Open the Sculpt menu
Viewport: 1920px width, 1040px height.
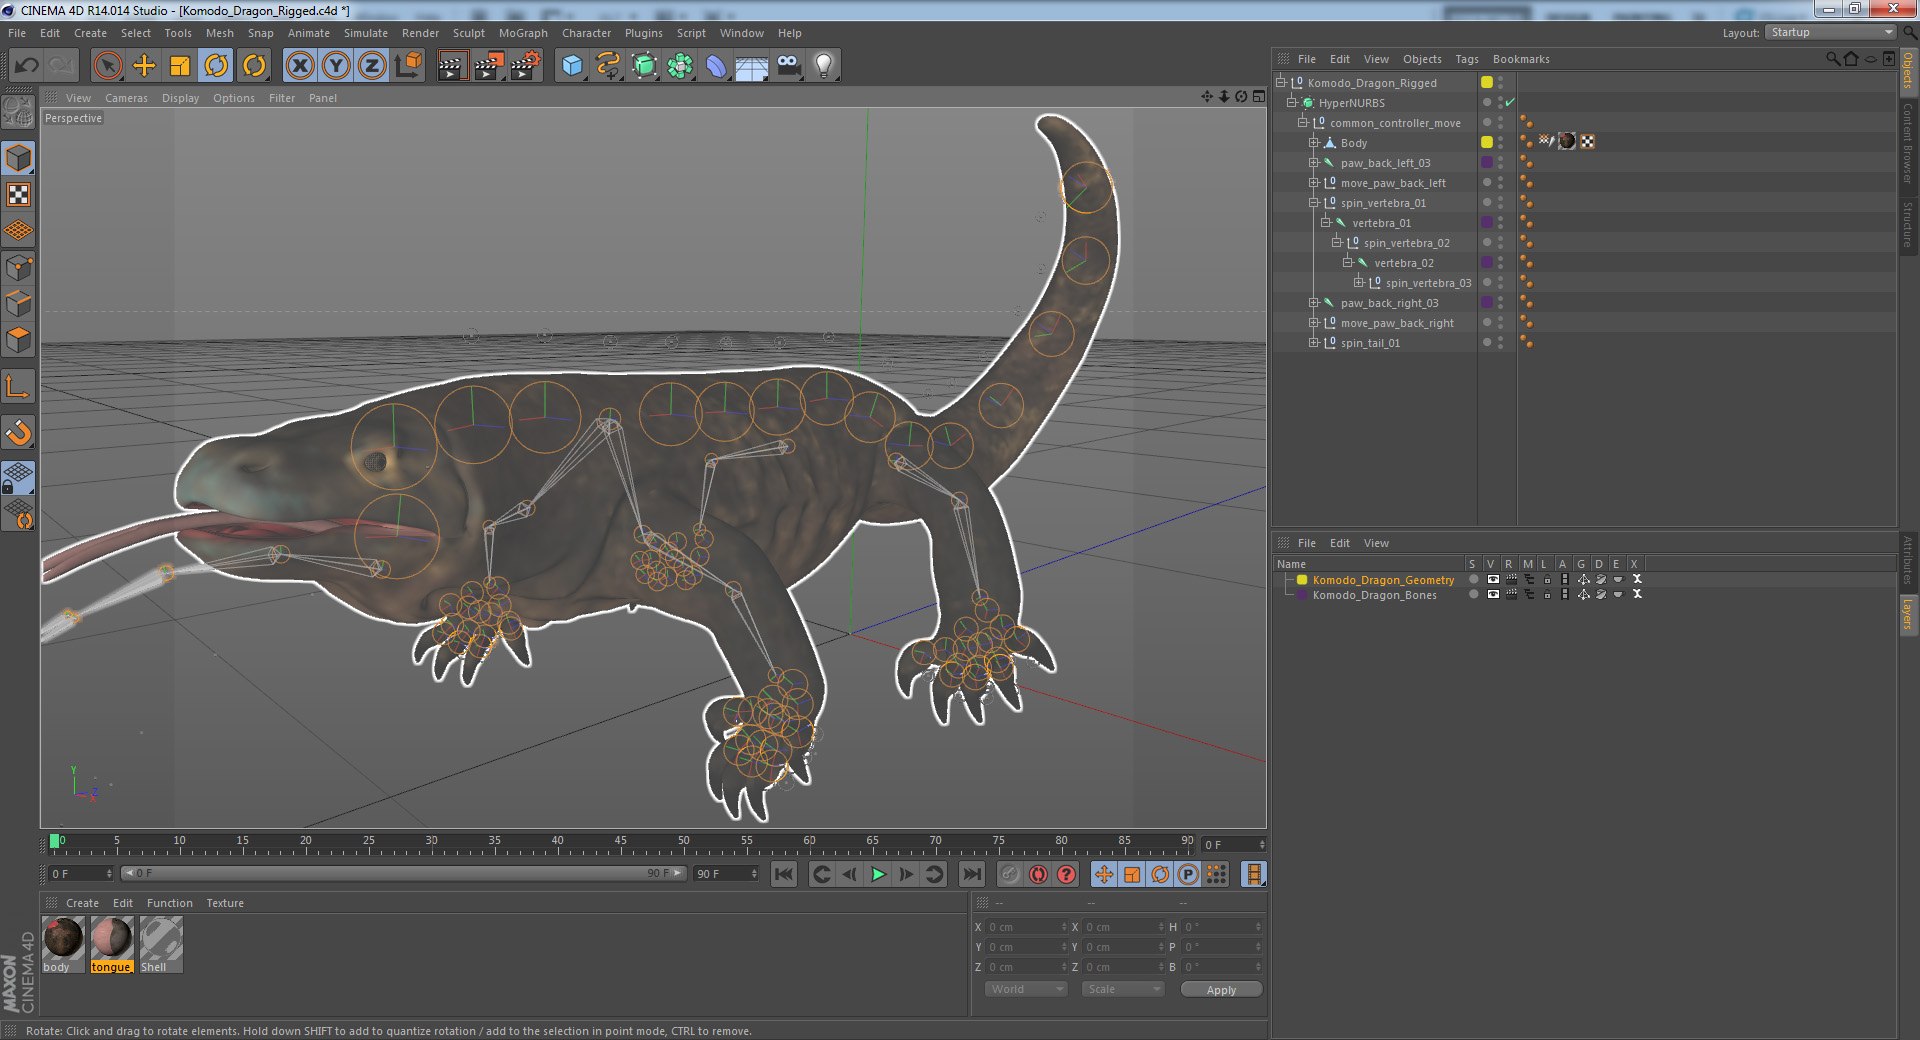tap(468, 33)
